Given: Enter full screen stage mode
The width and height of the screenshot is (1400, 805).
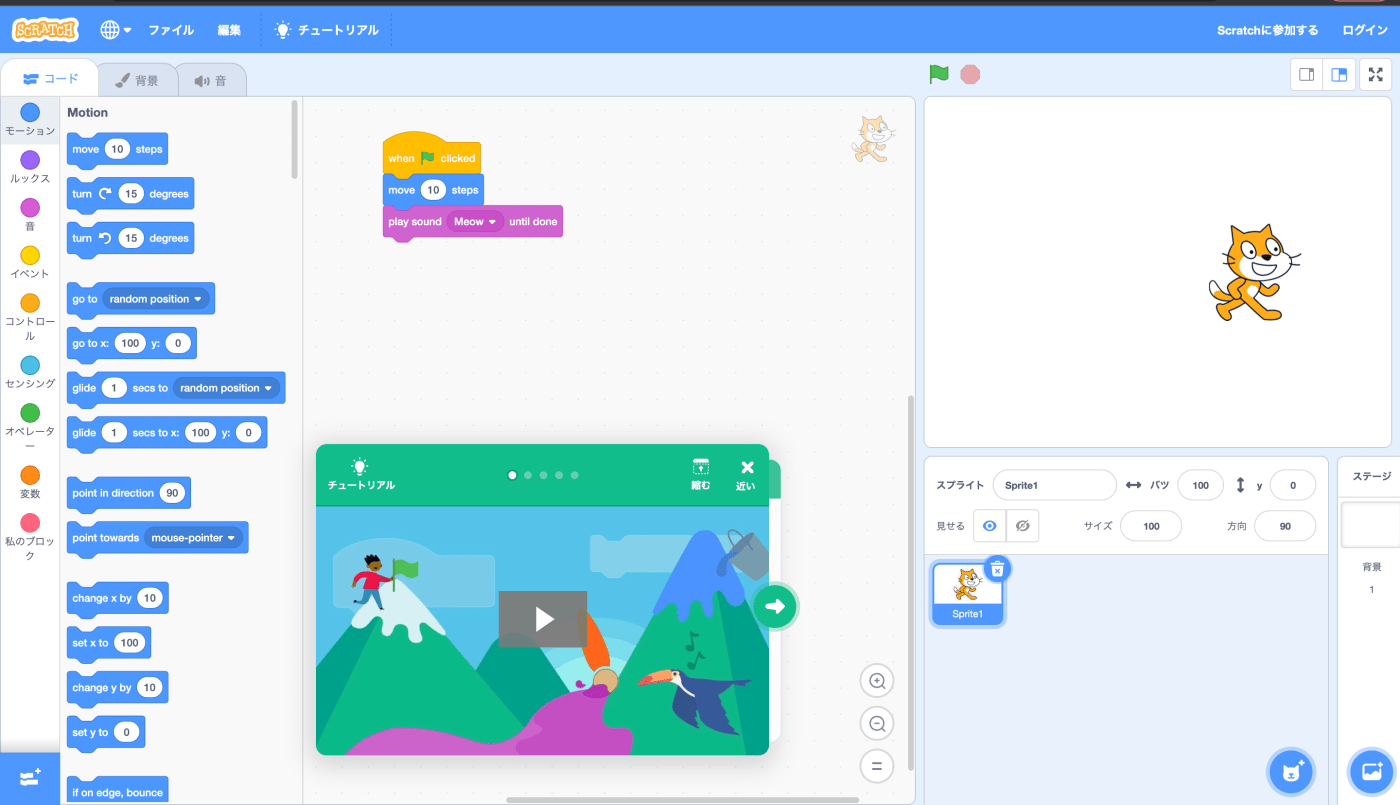Looking at the screenshot, I should click(x=1375, y=74).
